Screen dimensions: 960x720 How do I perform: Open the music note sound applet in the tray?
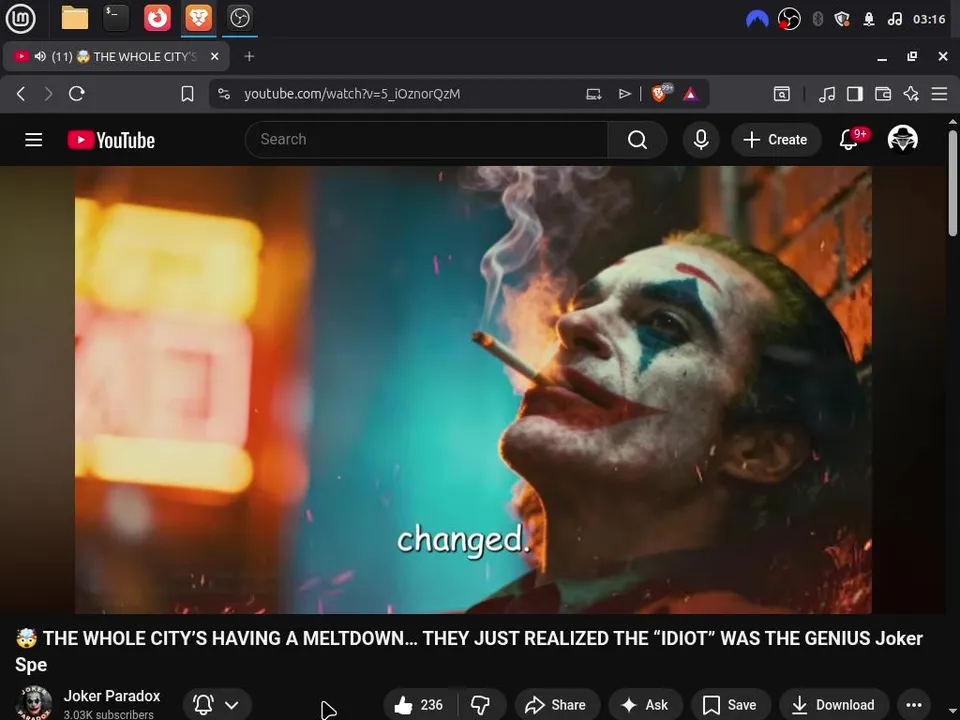[895, 19]
